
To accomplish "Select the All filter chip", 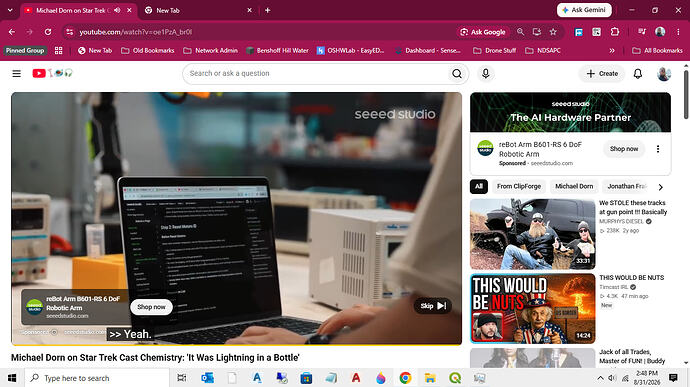I will (479, 187).
